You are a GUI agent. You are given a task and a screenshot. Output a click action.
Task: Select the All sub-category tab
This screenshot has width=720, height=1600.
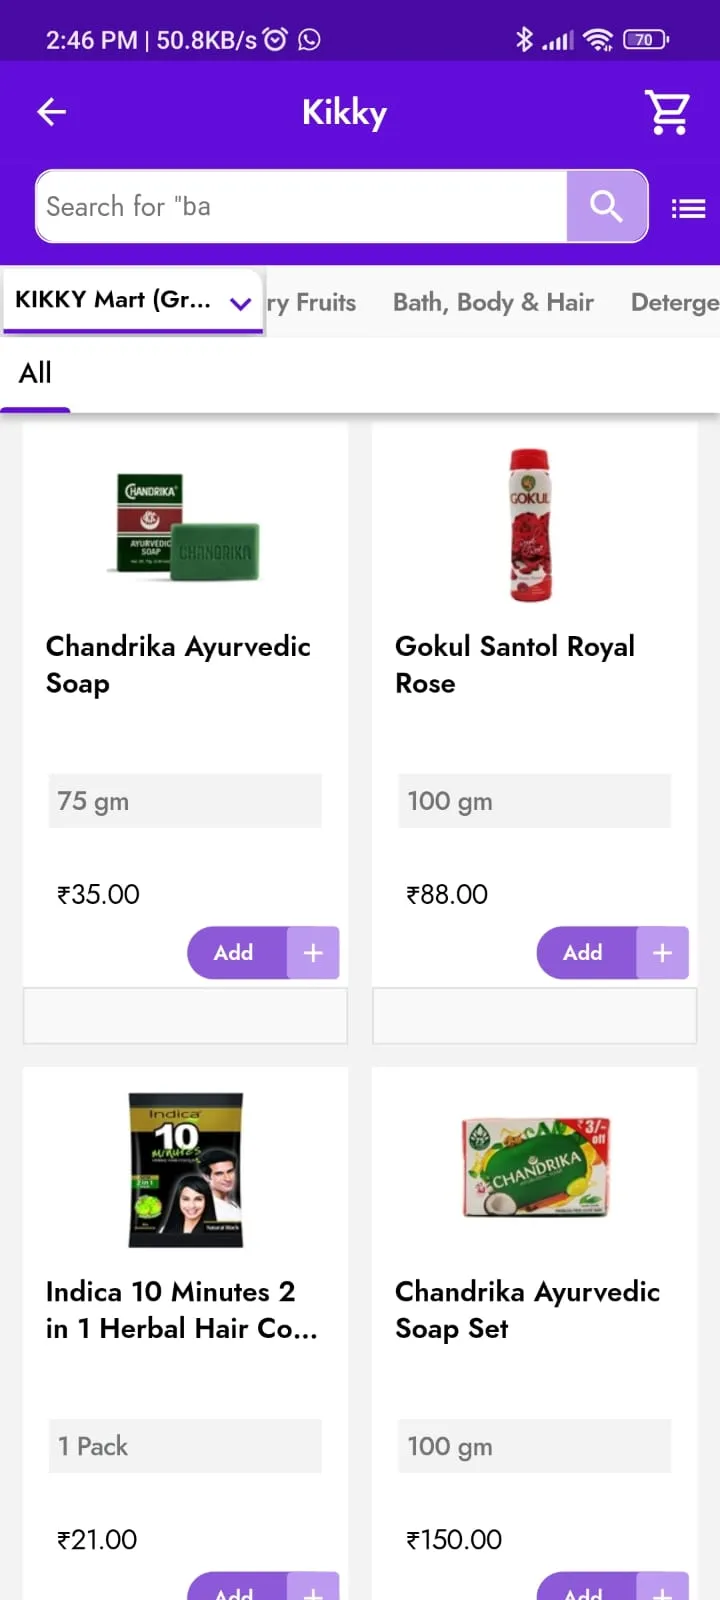[35, 373]
